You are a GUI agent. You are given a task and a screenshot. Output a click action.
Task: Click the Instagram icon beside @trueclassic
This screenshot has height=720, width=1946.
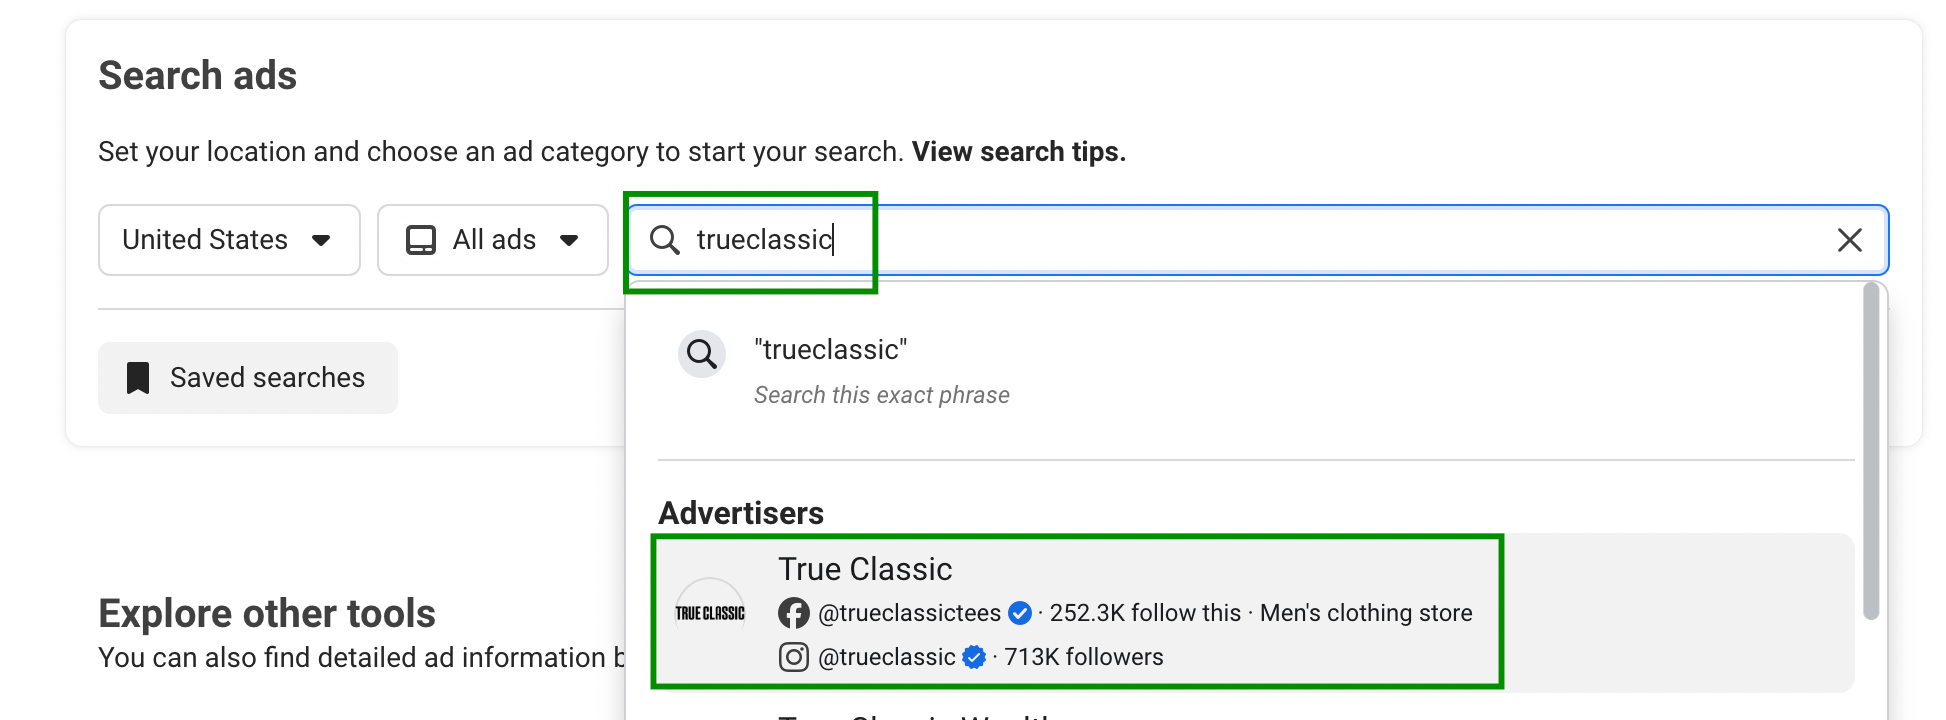pos(794,657)
